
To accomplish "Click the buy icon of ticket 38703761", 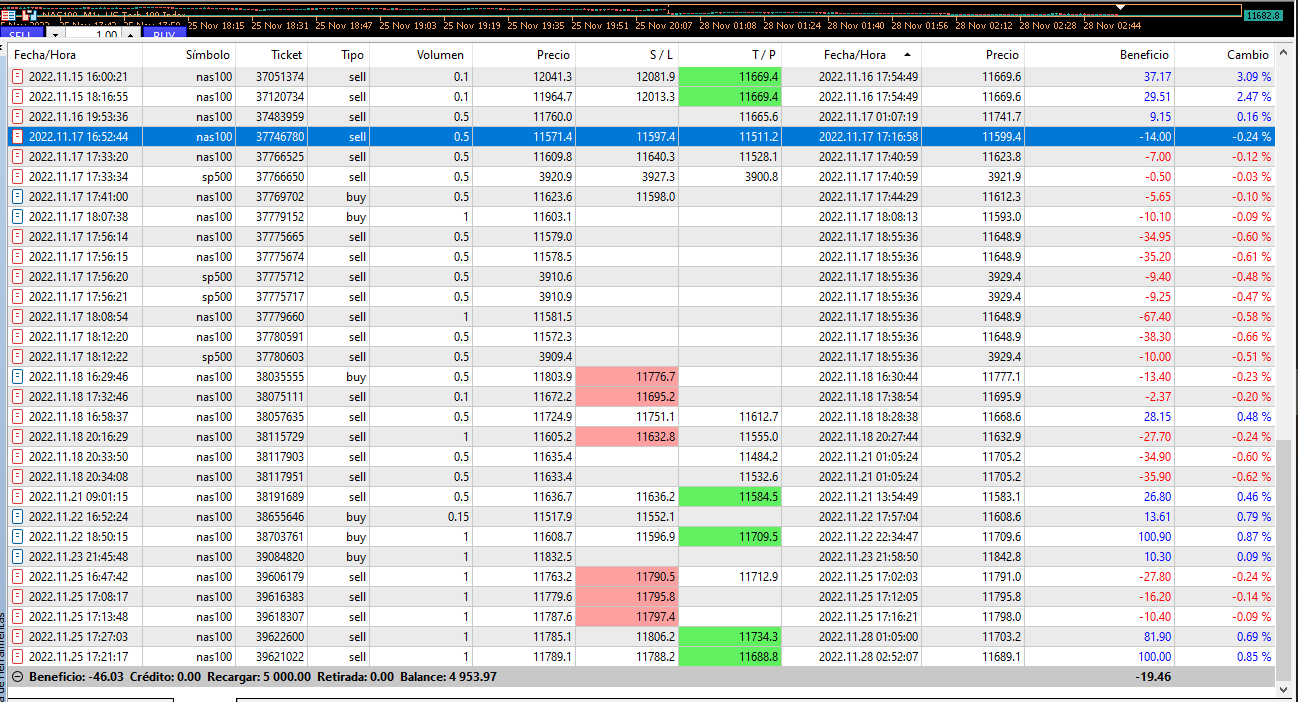I will click(x=17, y=536).
